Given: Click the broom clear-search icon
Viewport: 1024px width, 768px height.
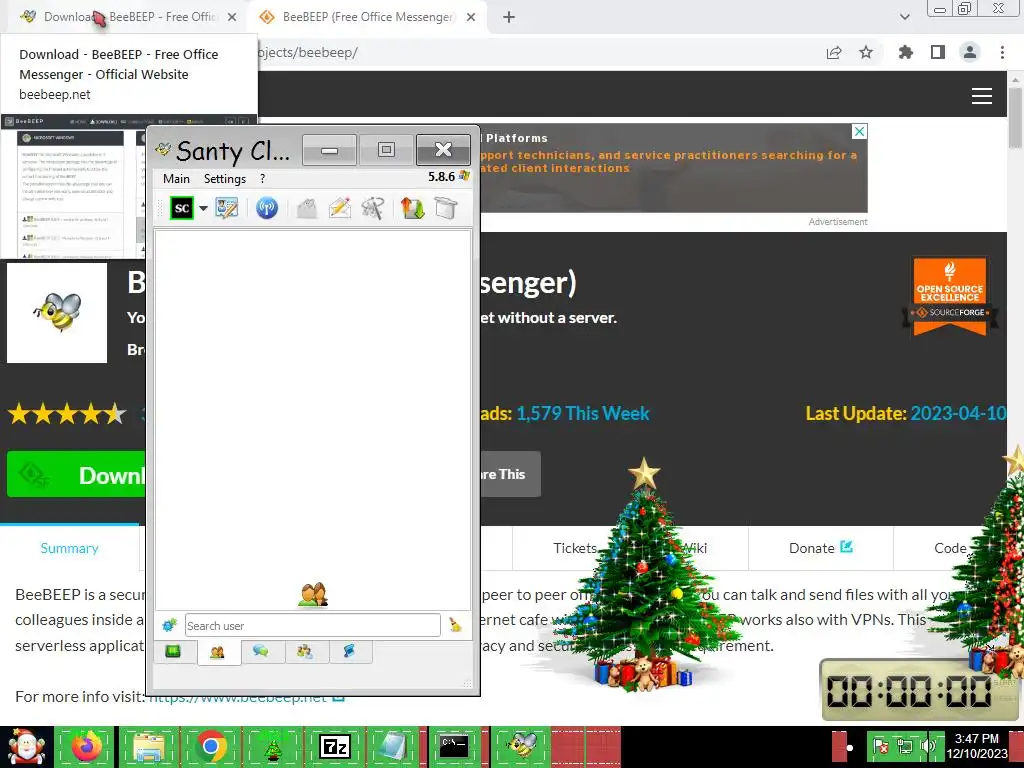Looking at the screenshot, I should coord(455,625).
